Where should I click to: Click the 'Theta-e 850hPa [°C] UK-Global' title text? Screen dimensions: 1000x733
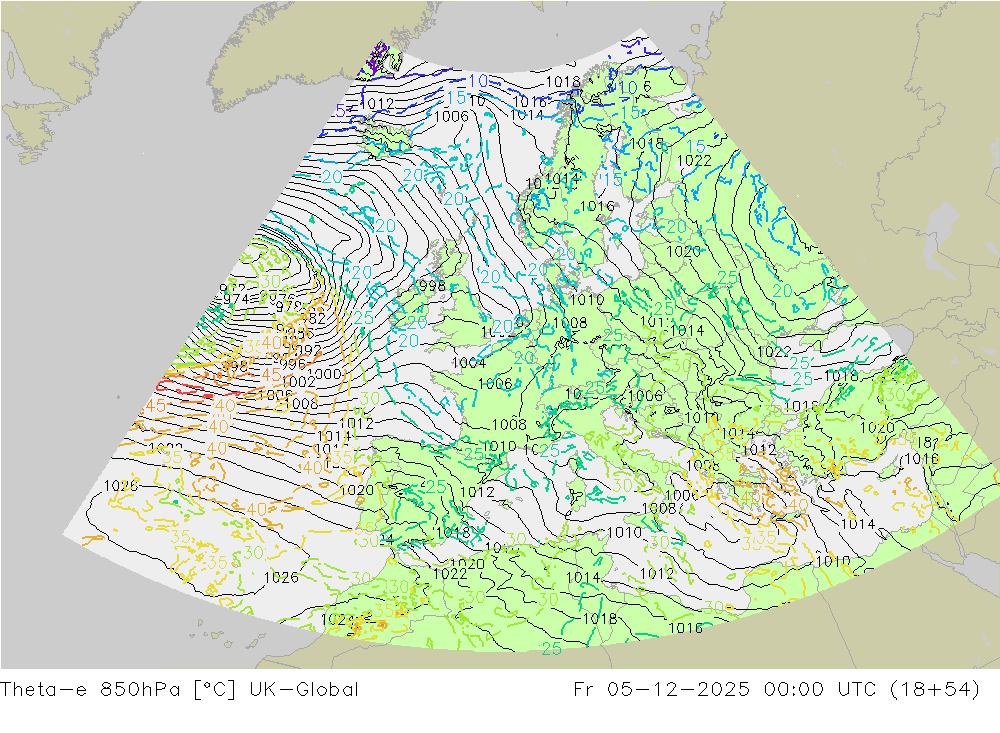pyautogui.click(x=180, y=690)
